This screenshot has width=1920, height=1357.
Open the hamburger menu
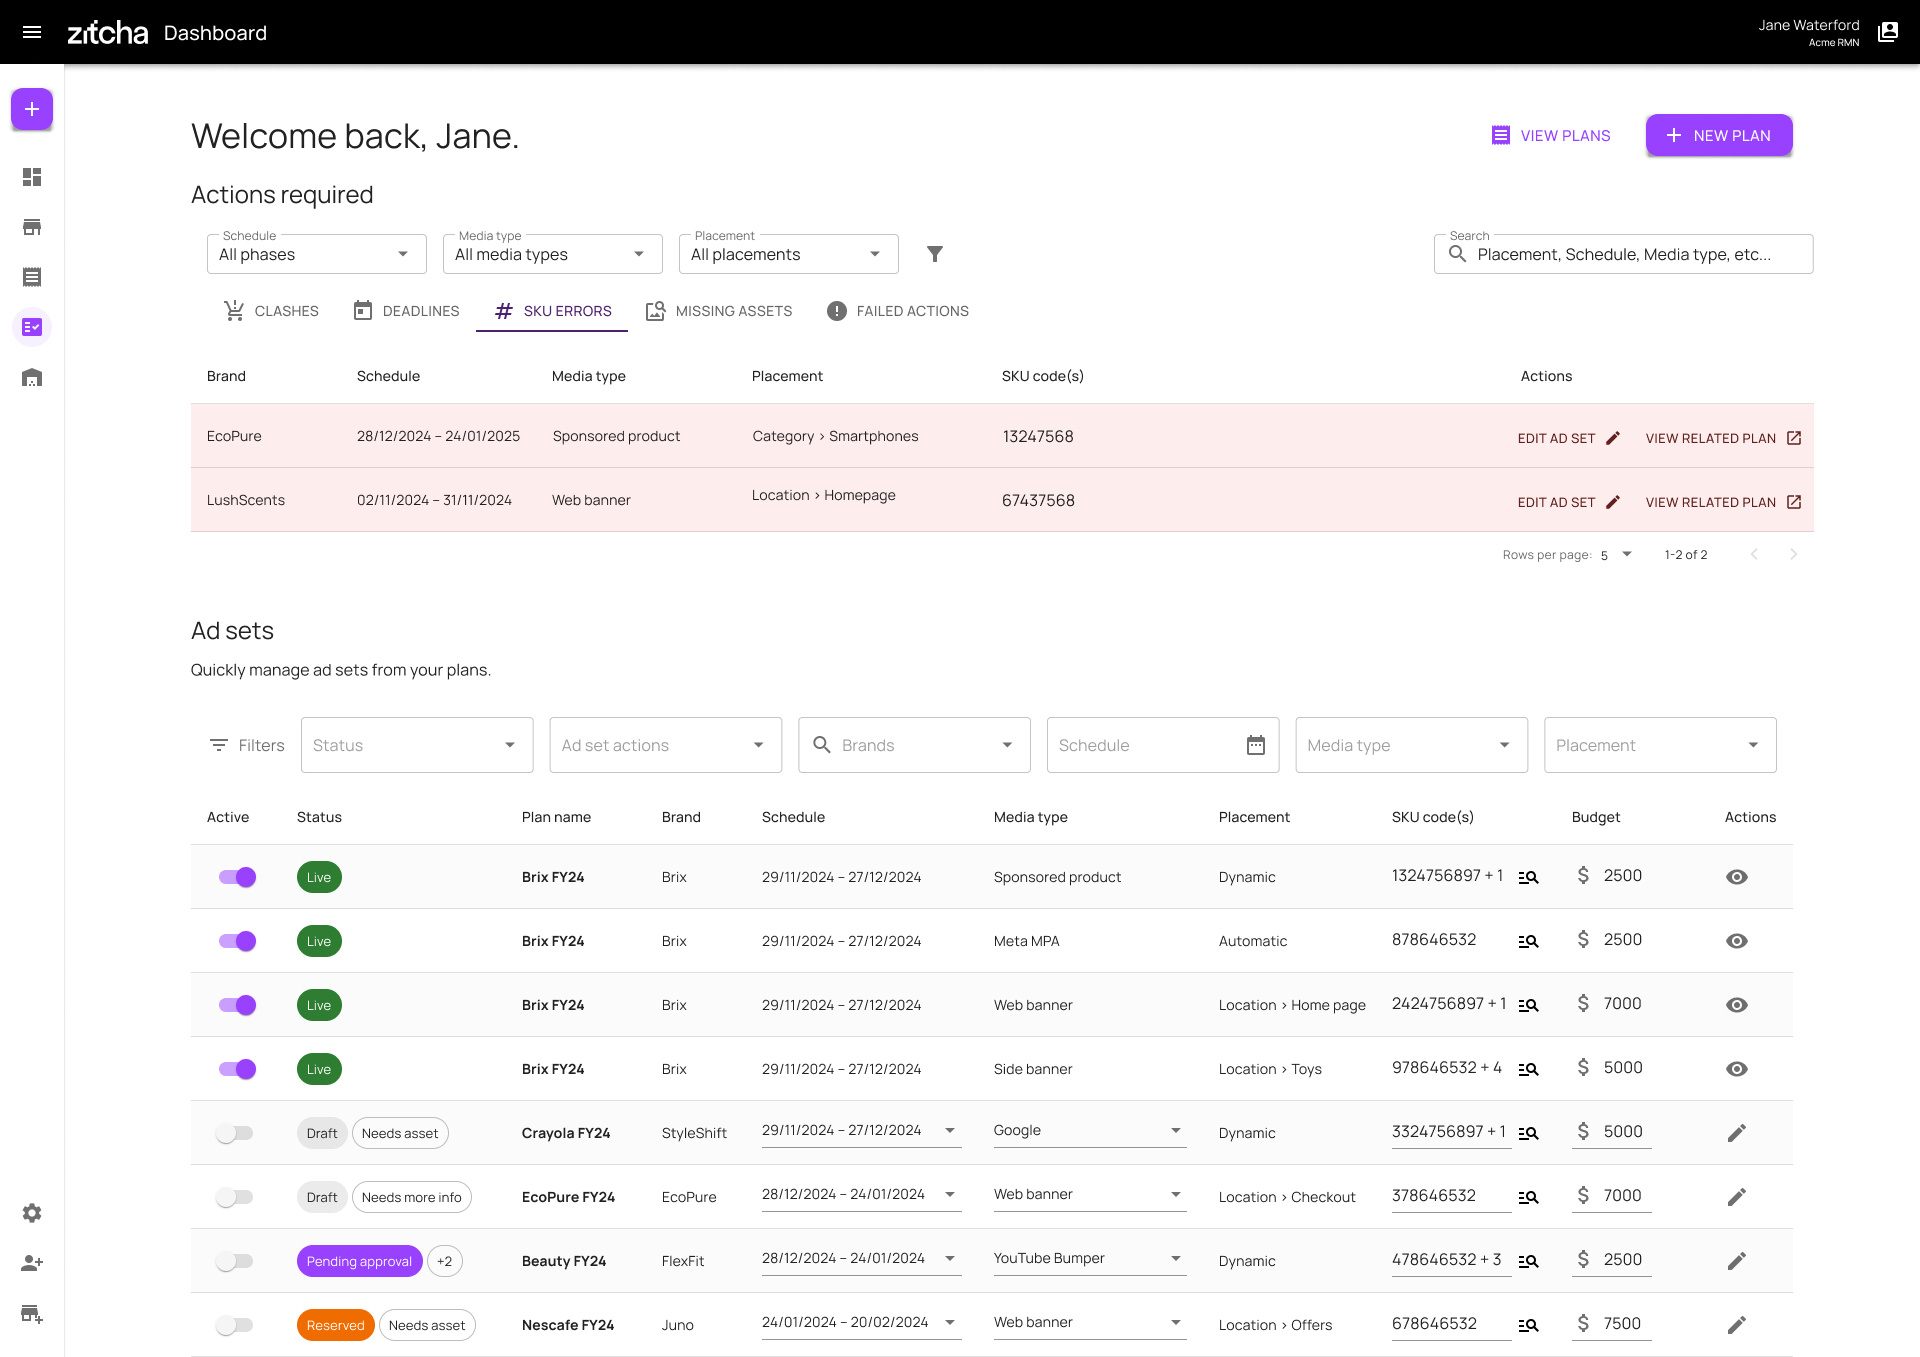[x=32, y=32]
